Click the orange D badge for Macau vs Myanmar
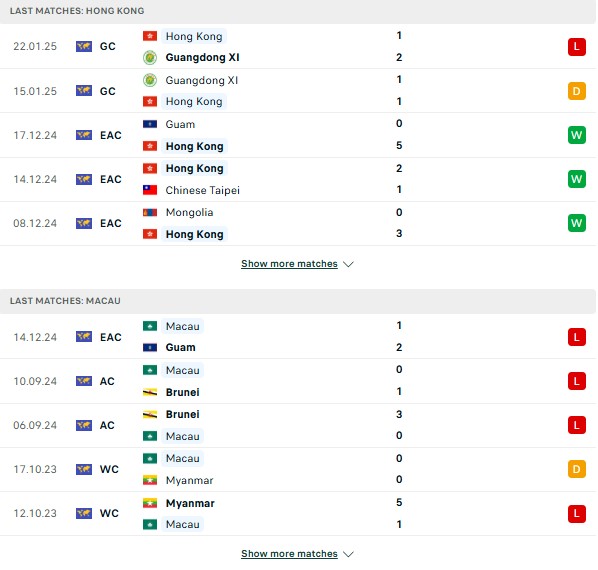This screenshot has width=598, height=570. point(576,469)
